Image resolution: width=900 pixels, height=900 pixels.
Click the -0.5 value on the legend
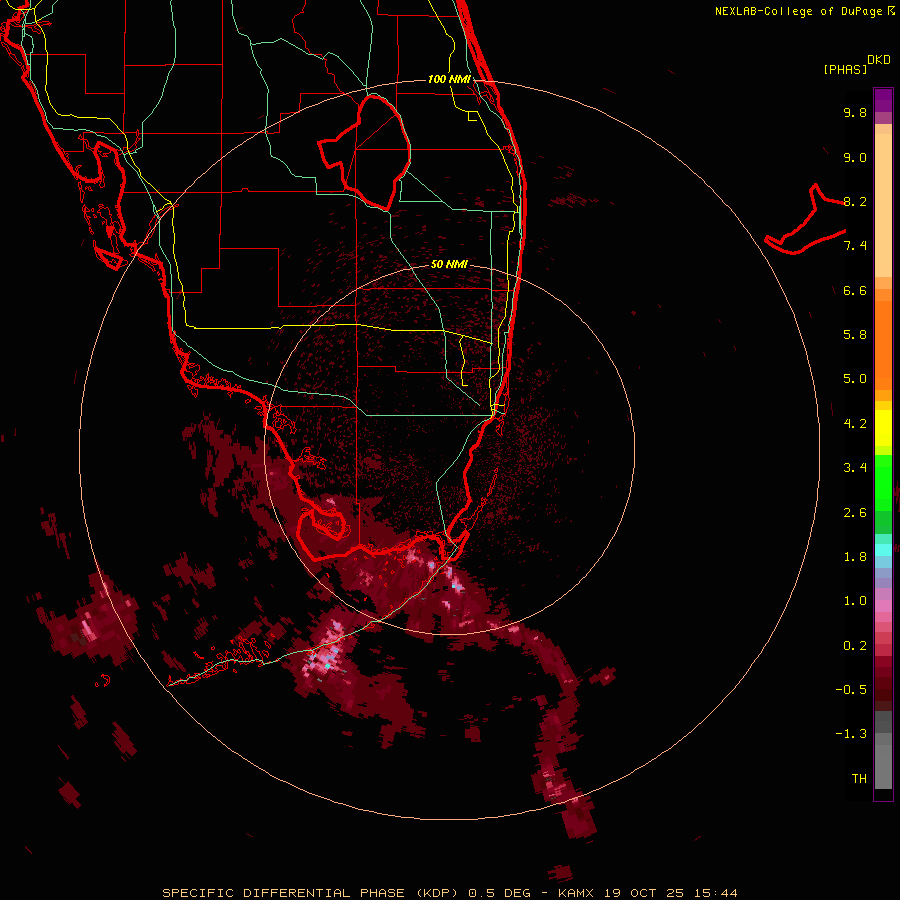[x=851, y=690]
